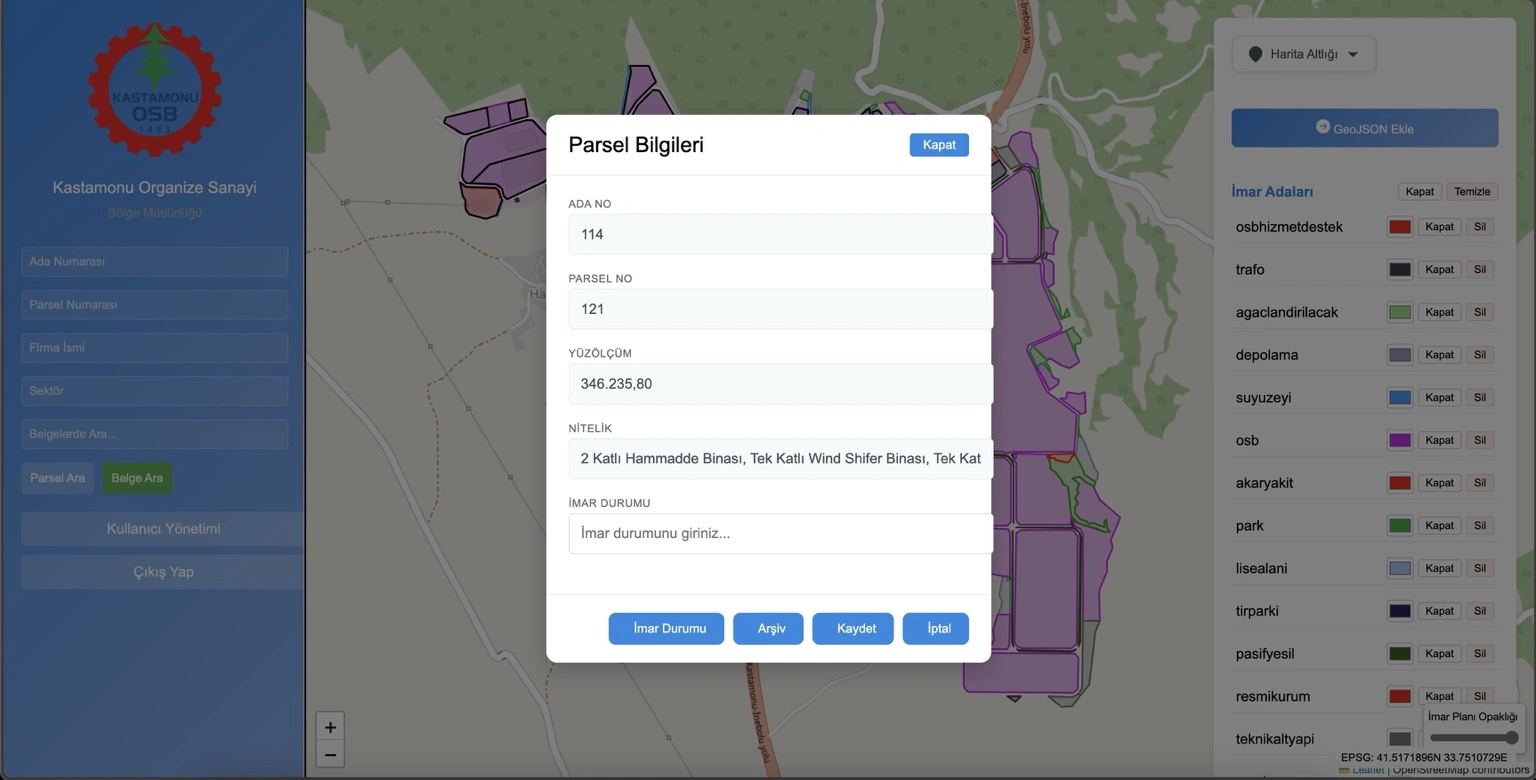Zoom in on the map
Image resolution: width=1536 pixels, height=780 pixels.
coord(330,727)
